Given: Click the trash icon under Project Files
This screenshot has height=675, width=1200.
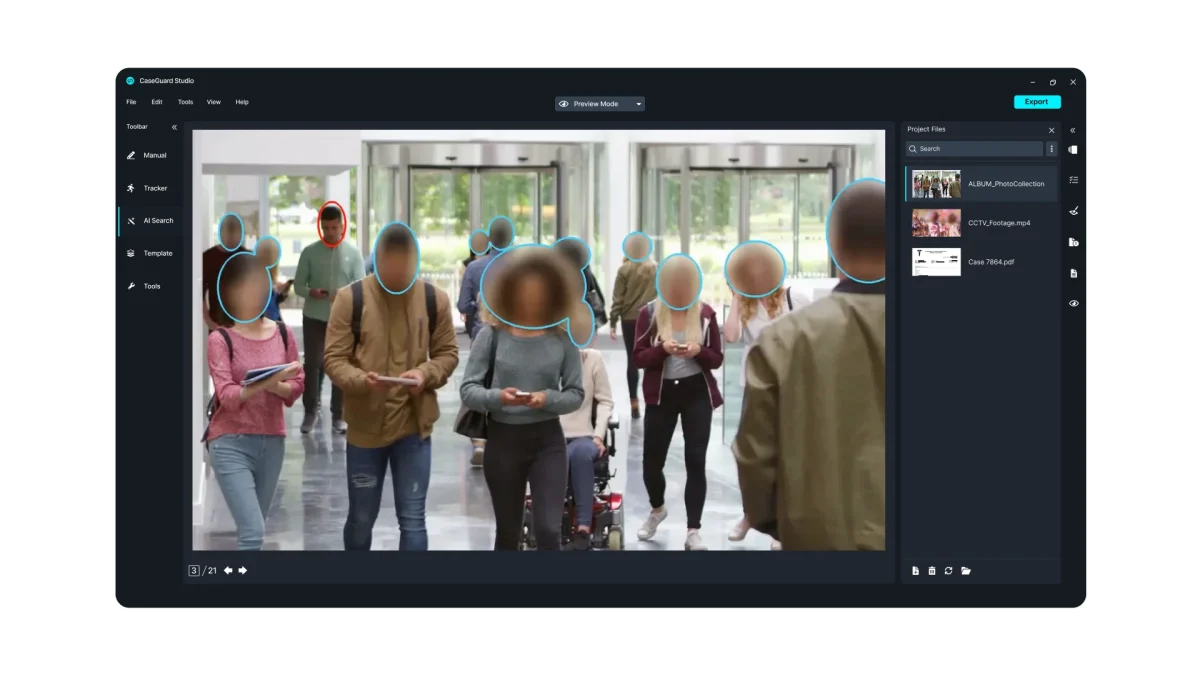Looking at the screenshot, I should tap(932, 571).
